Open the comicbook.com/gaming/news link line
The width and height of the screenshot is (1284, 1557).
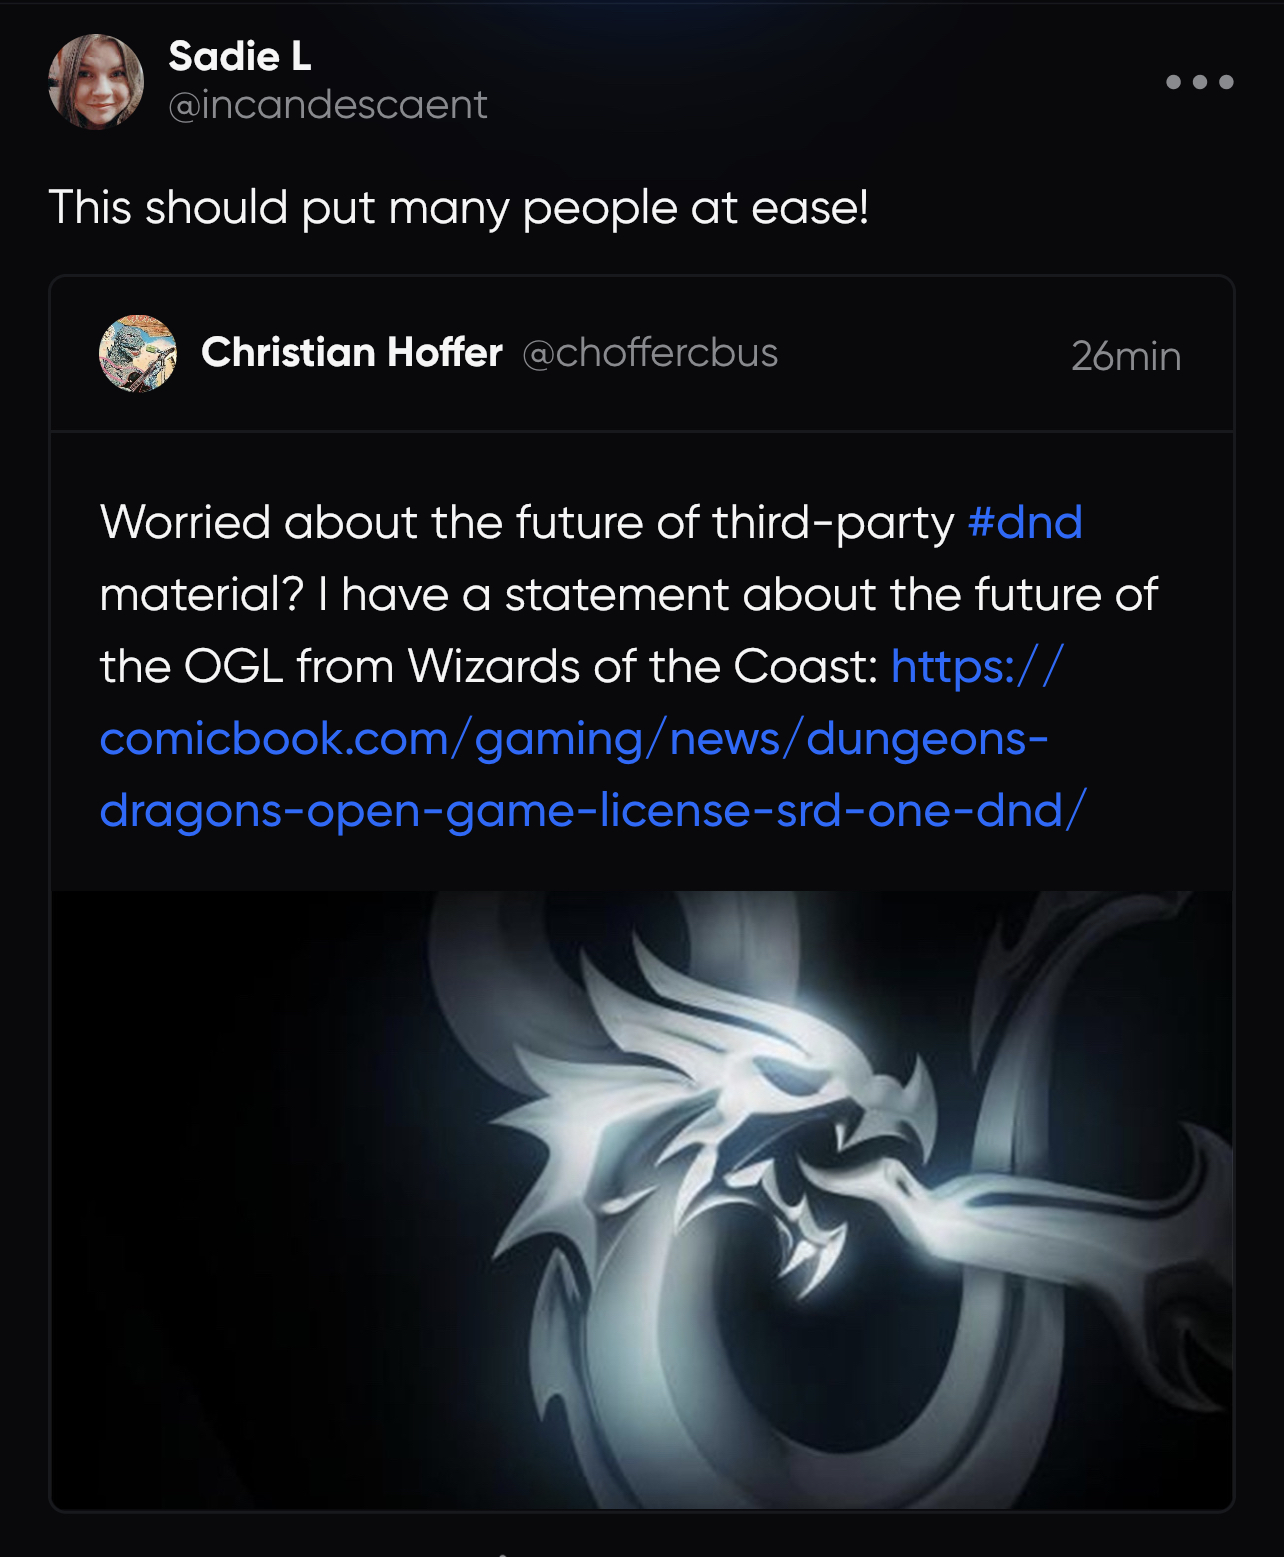coord(574,739)
